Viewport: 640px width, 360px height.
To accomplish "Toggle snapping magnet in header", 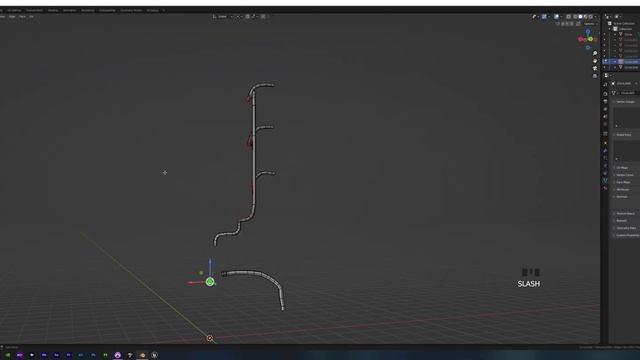I will pyautogui.click(x=247, y=17).
